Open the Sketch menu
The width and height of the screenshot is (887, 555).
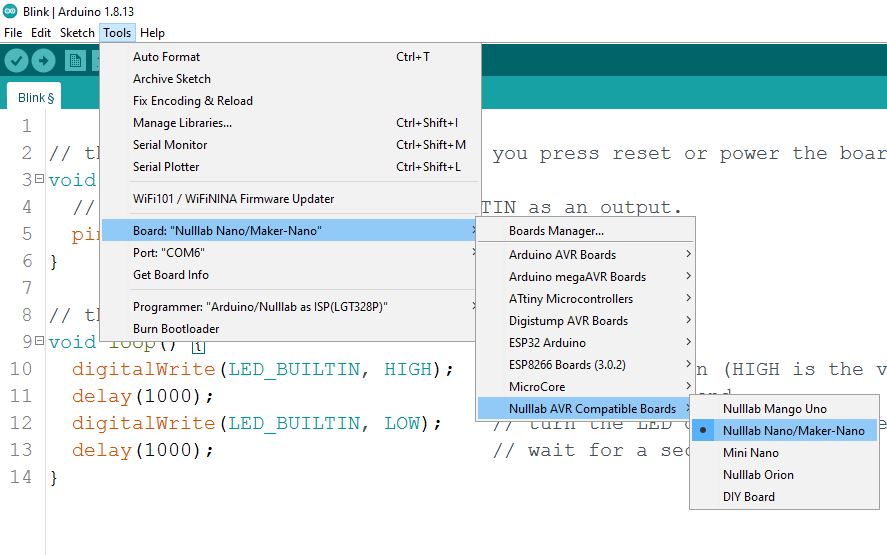(77, 33)
